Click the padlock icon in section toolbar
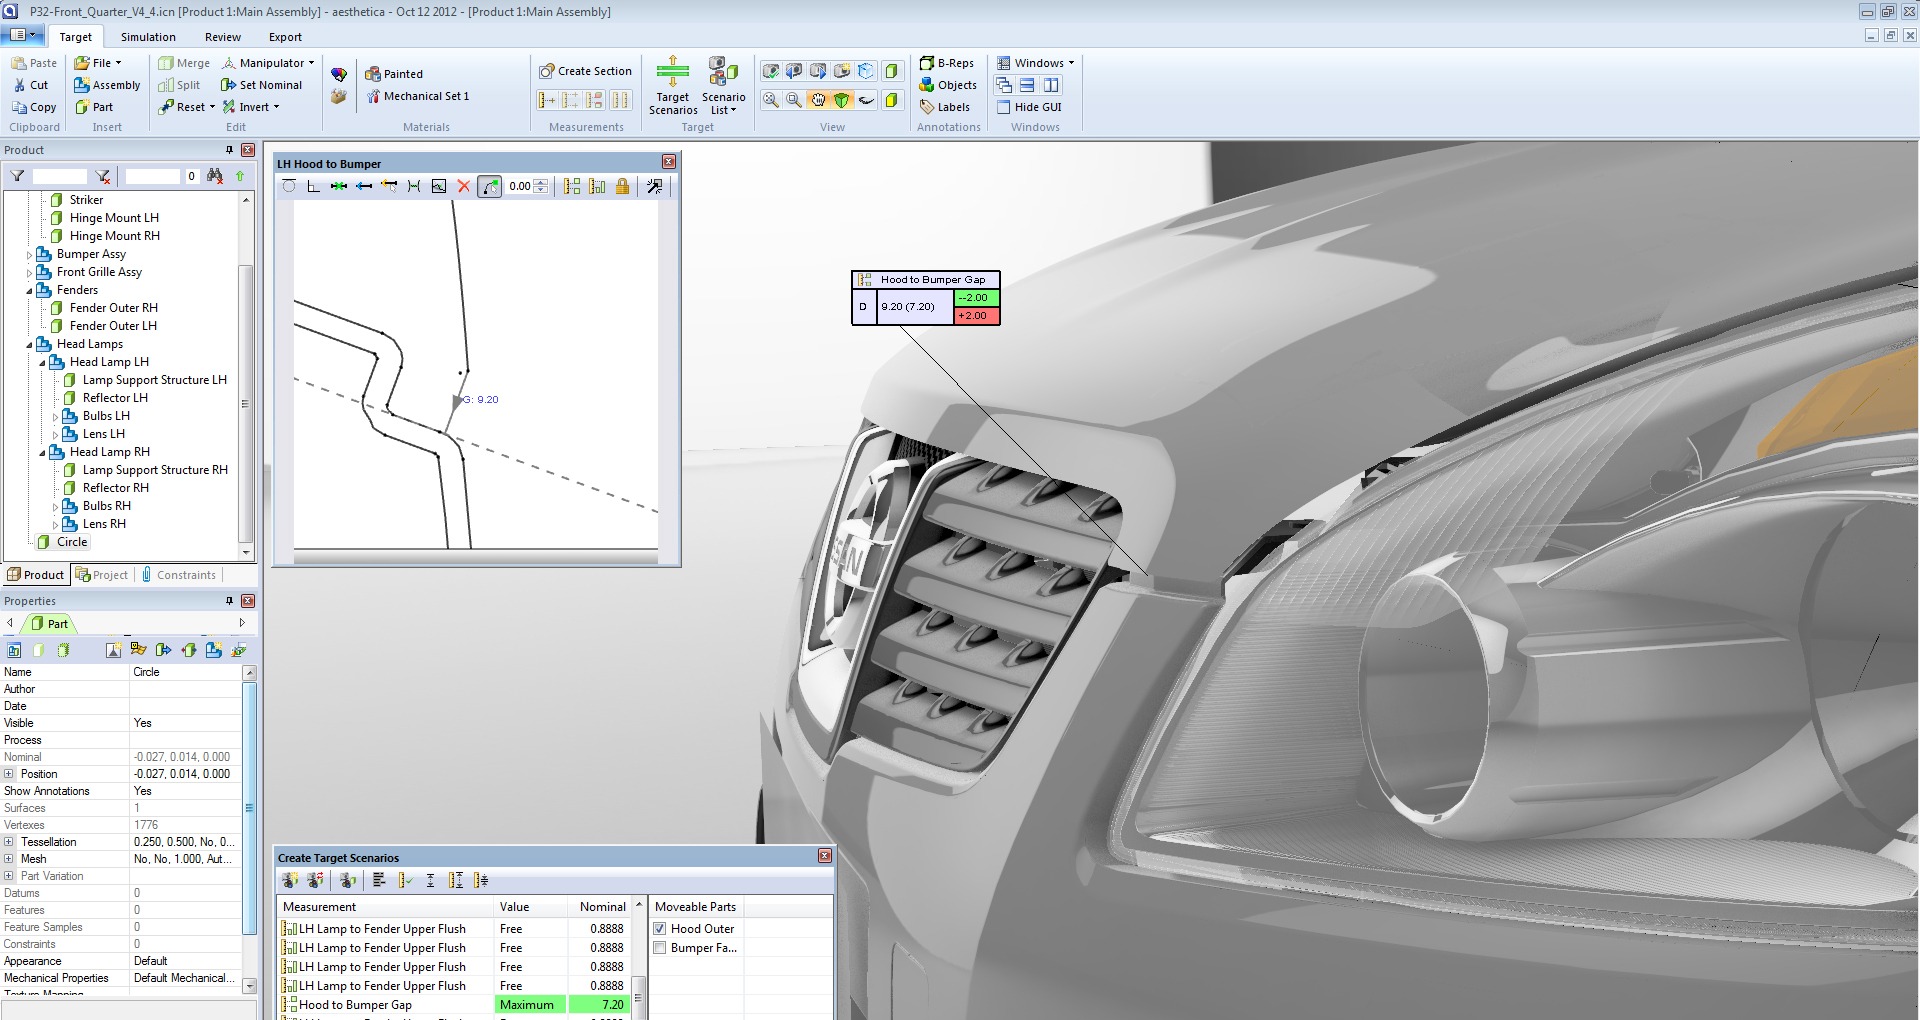The height and width of the screenshot is (1020, 1920). tap(622, 186)
